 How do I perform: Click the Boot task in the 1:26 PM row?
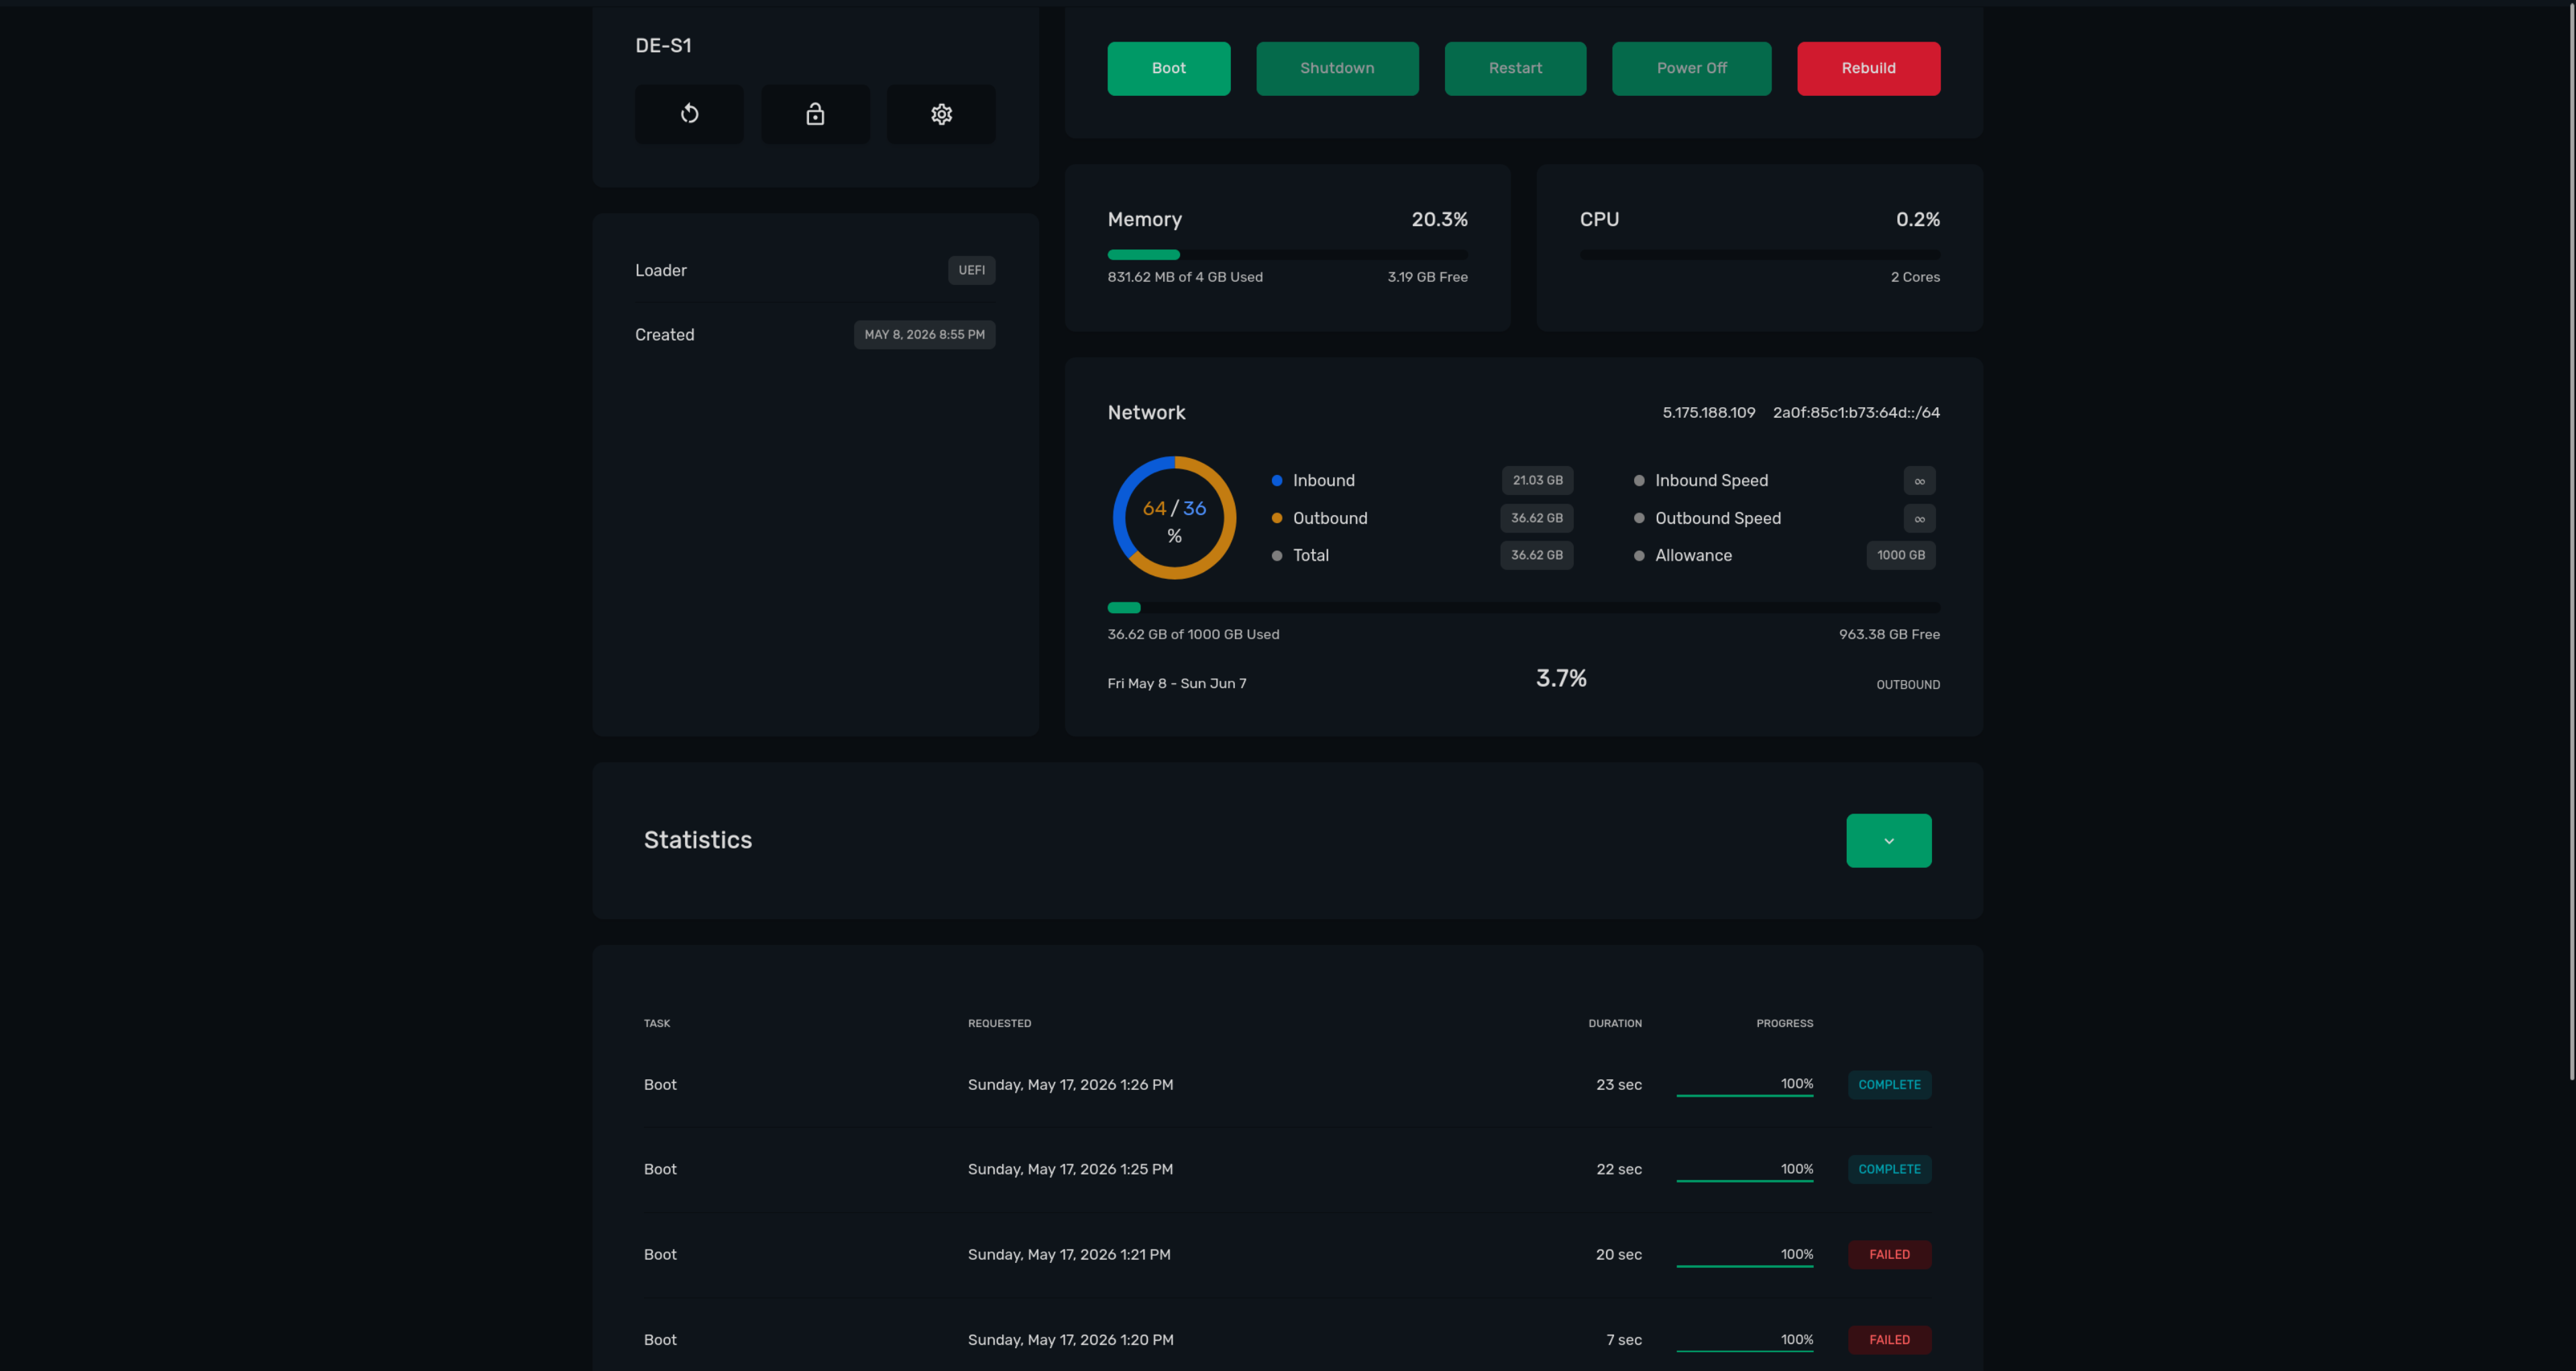pos(660,1085)
